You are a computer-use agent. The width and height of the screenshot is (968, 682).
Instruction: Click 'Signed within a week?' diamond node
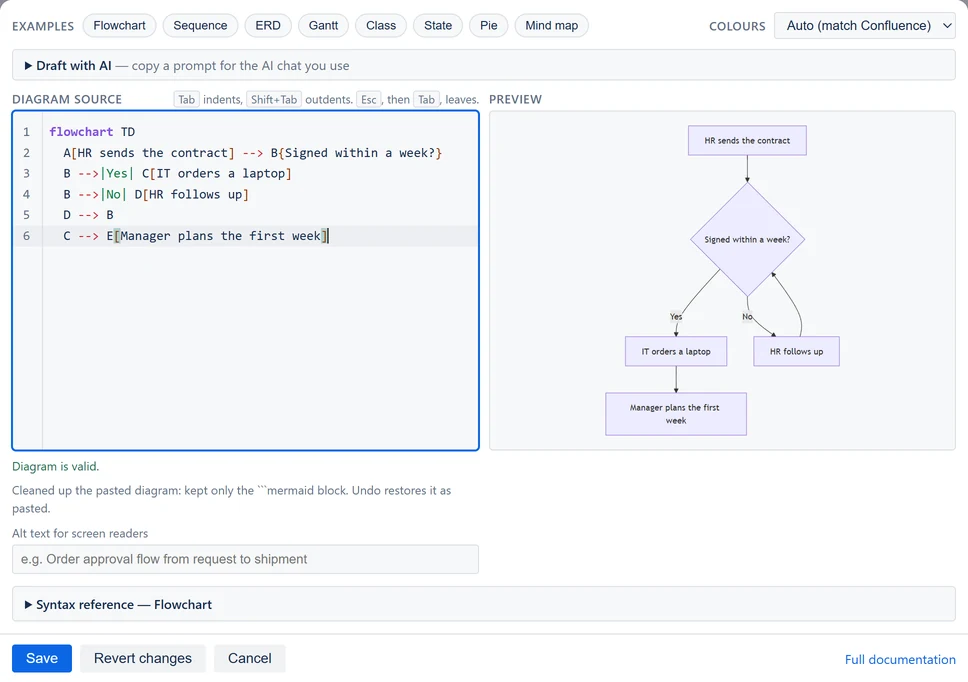[747, 239]
